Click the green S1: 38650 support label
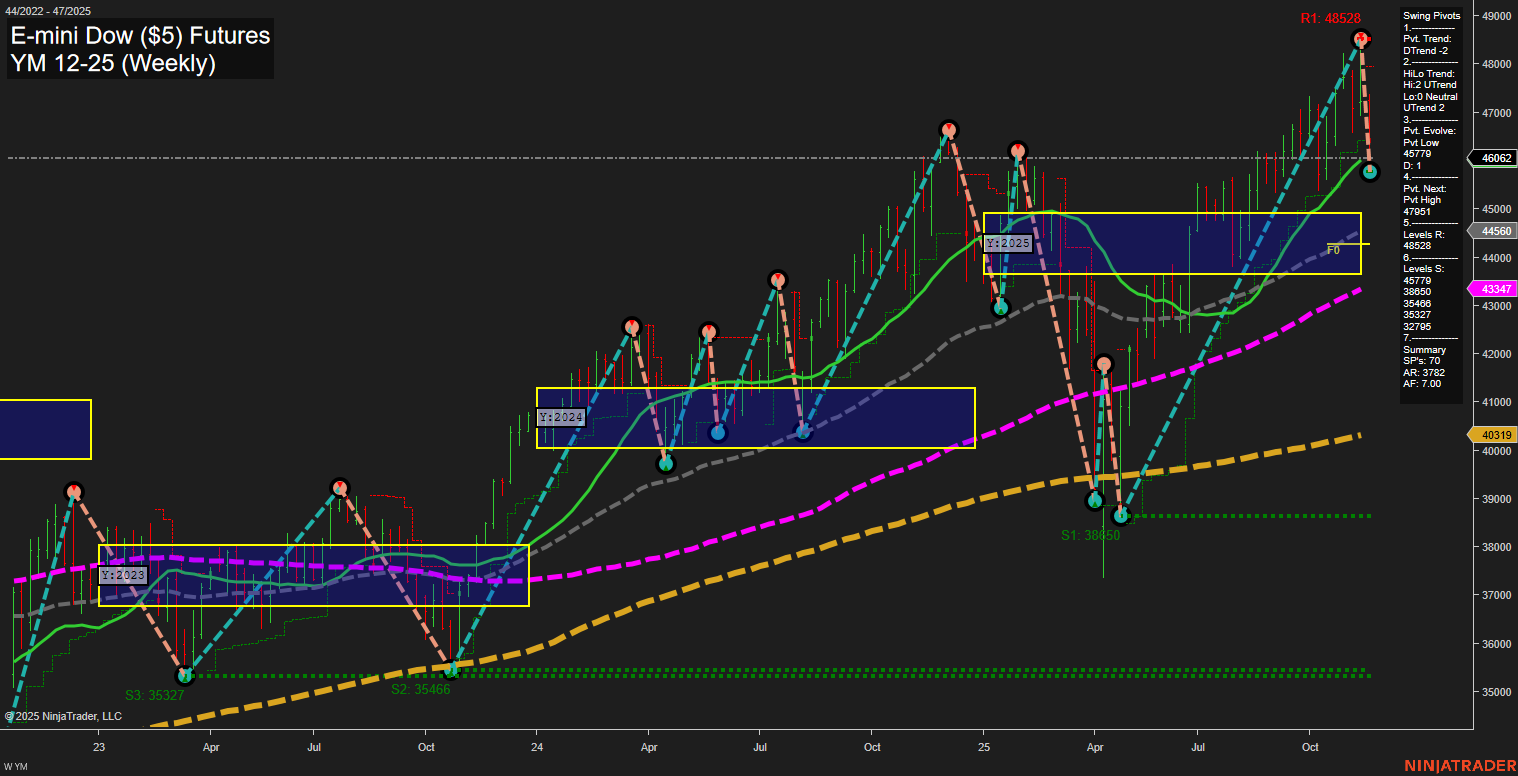Screen dimensions: 1518x776 (x=1090, y=535)
